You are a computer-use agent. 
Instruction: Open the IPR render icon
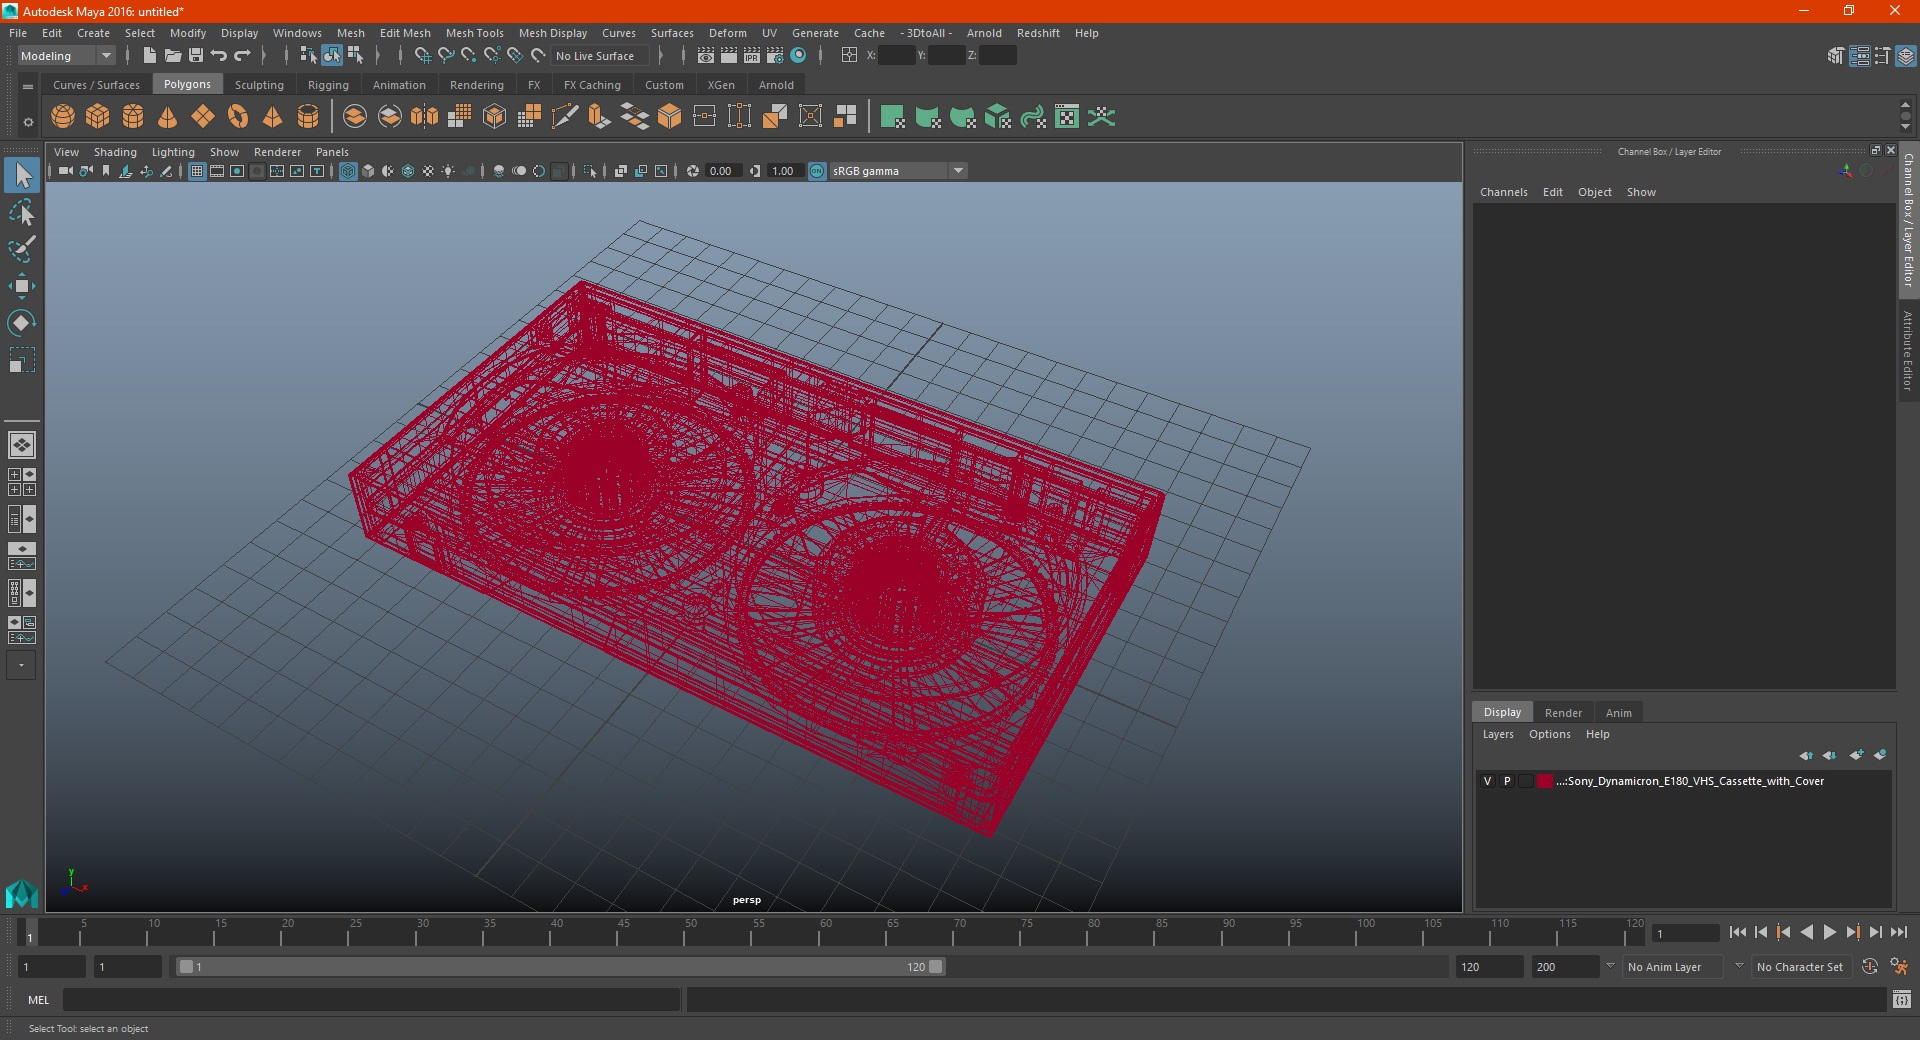tap(752, 56)
